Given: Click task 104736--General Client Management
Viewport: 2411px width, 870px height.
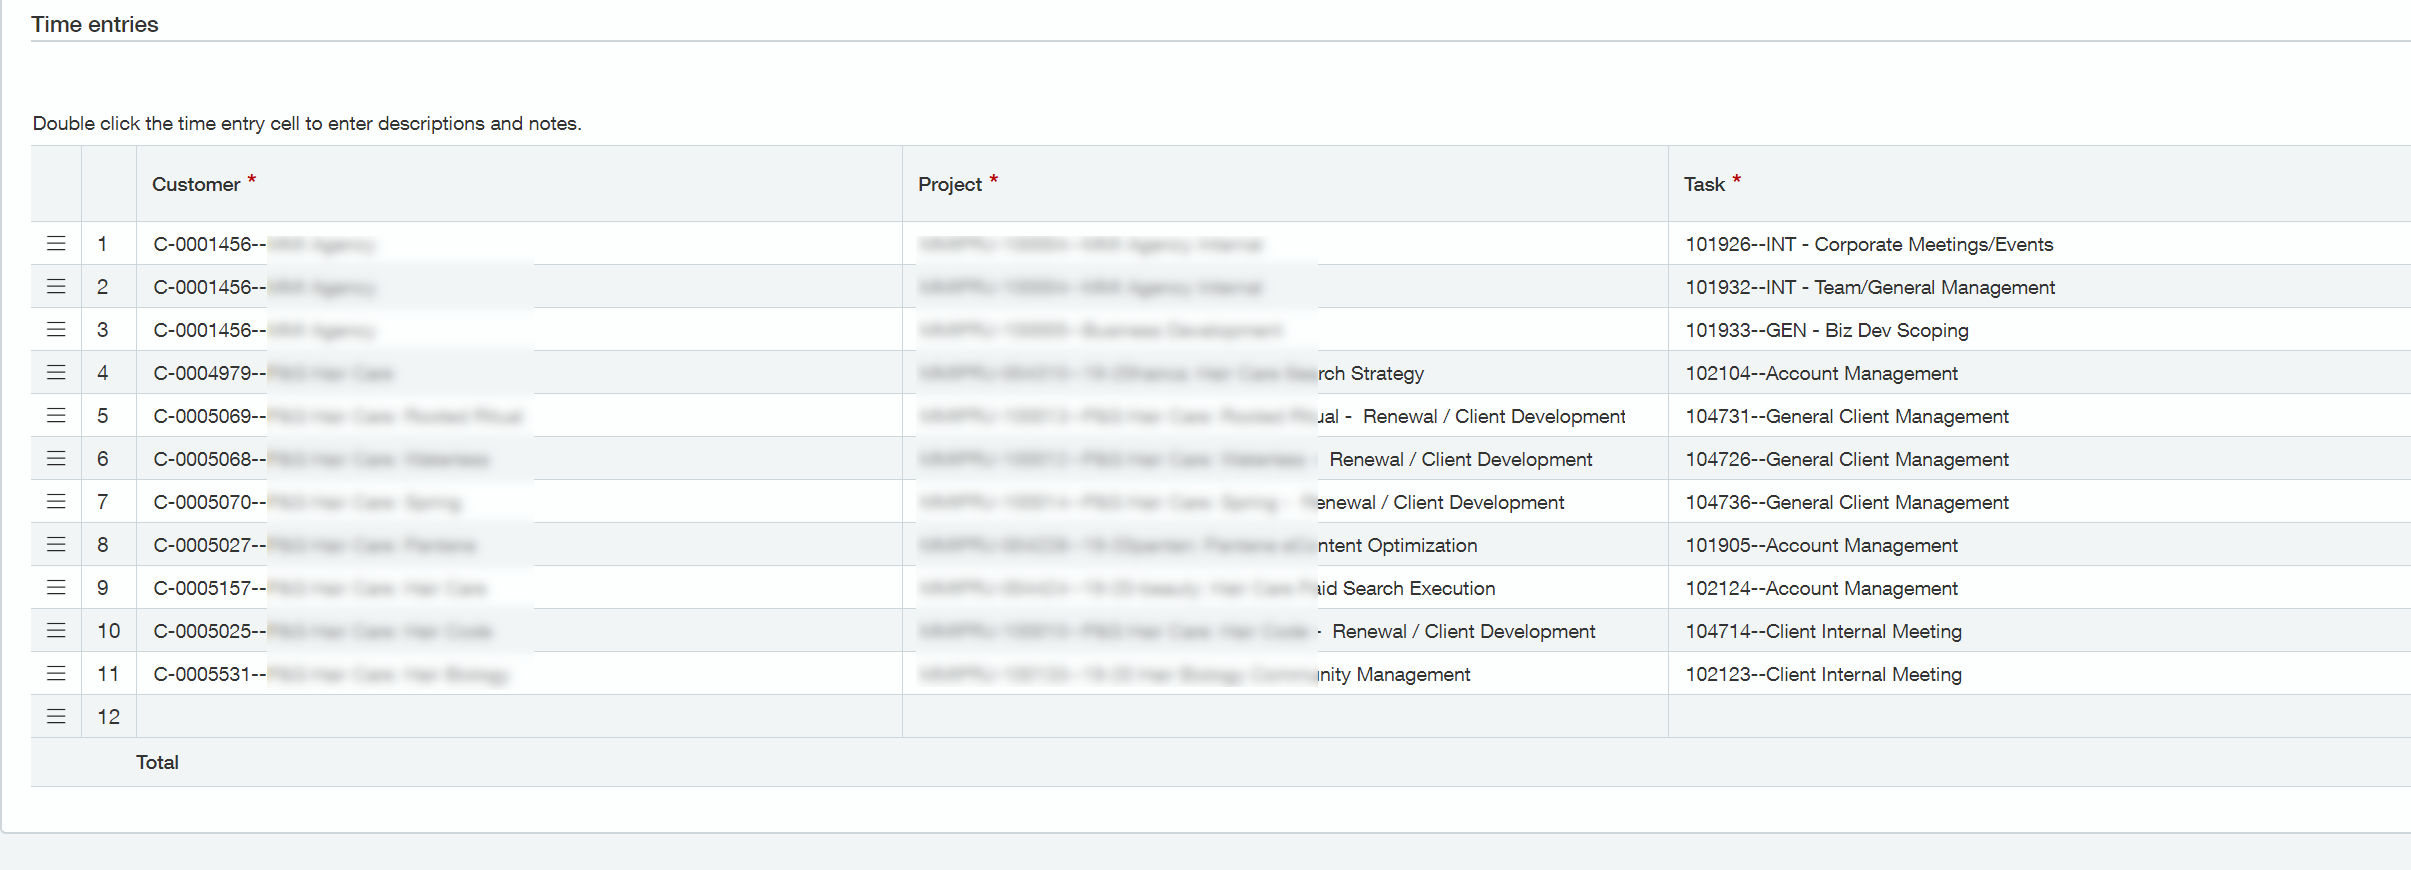Looking at the screenshot, I should click(x=1847, y=502).
